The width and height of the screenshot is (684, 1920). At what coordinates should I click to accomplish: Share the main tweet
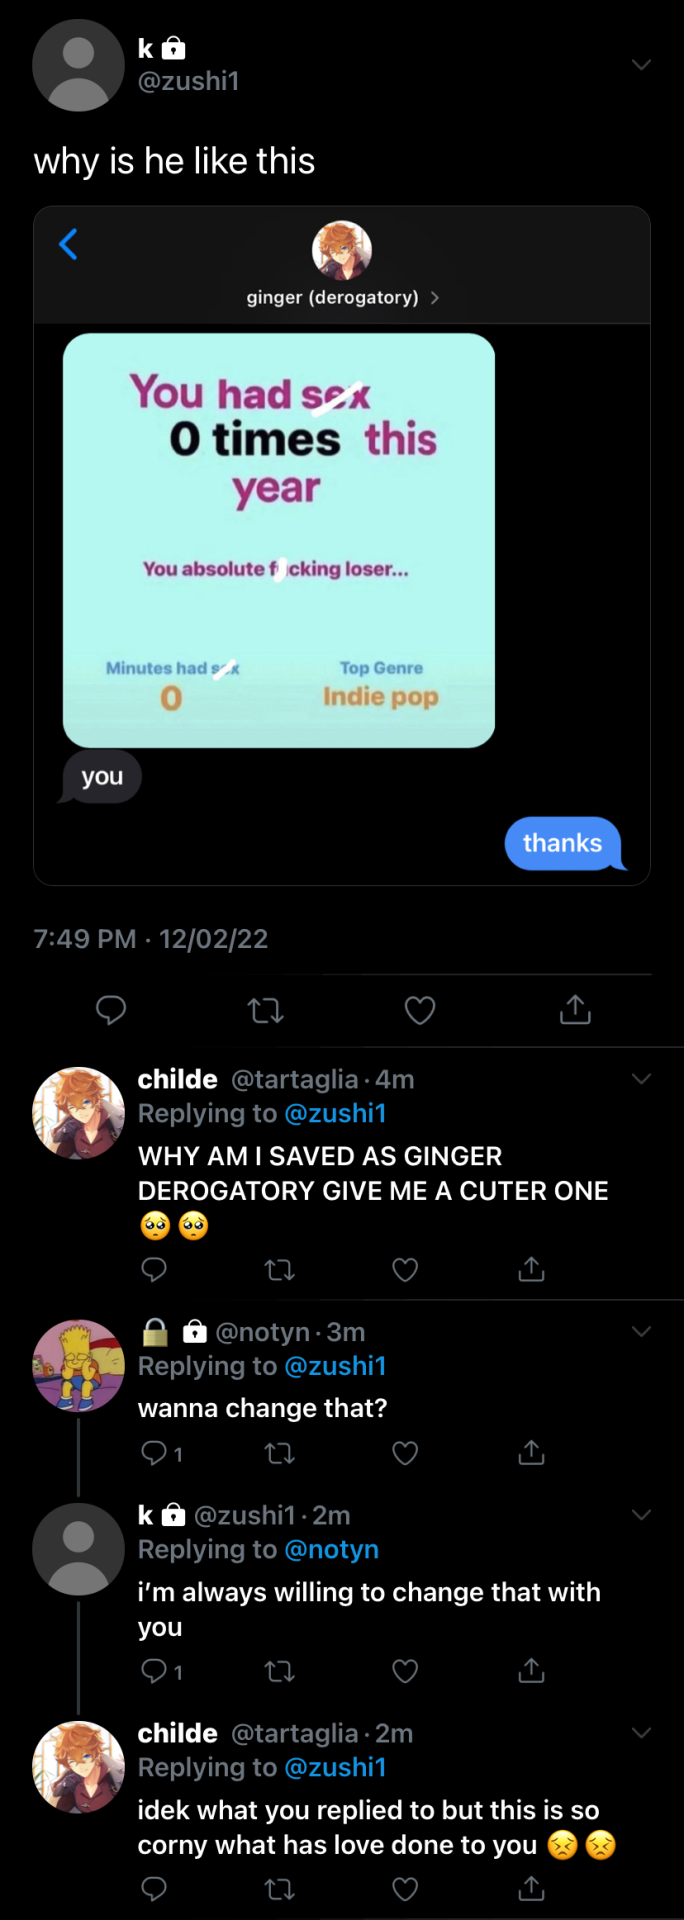[x=575, y=1009]
